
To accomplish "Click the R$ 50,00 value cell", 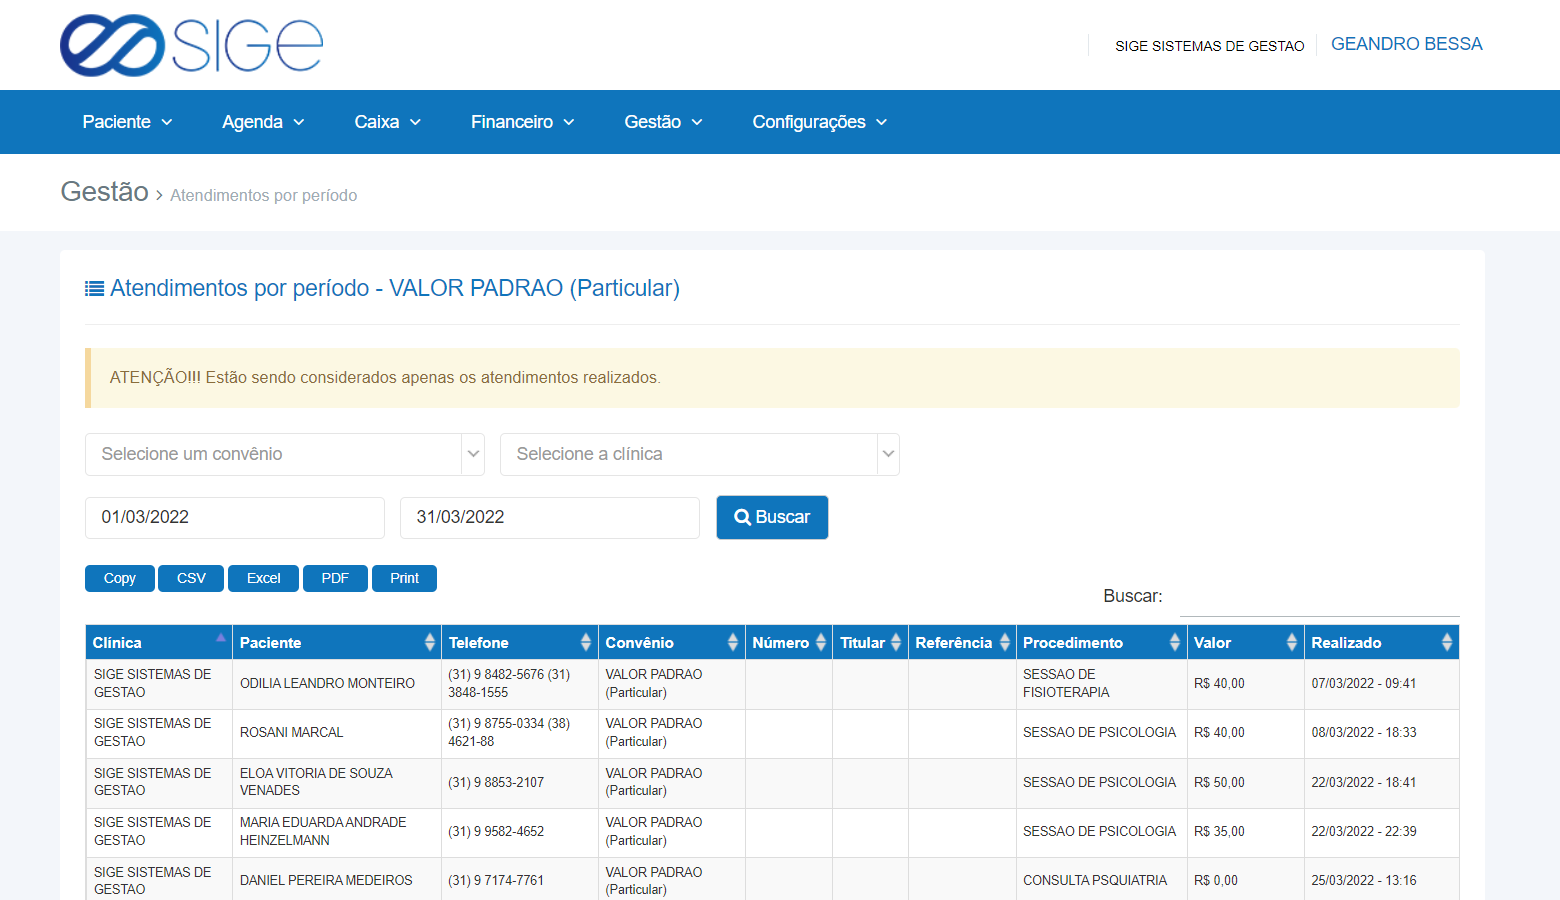I will pos(1245,782).
